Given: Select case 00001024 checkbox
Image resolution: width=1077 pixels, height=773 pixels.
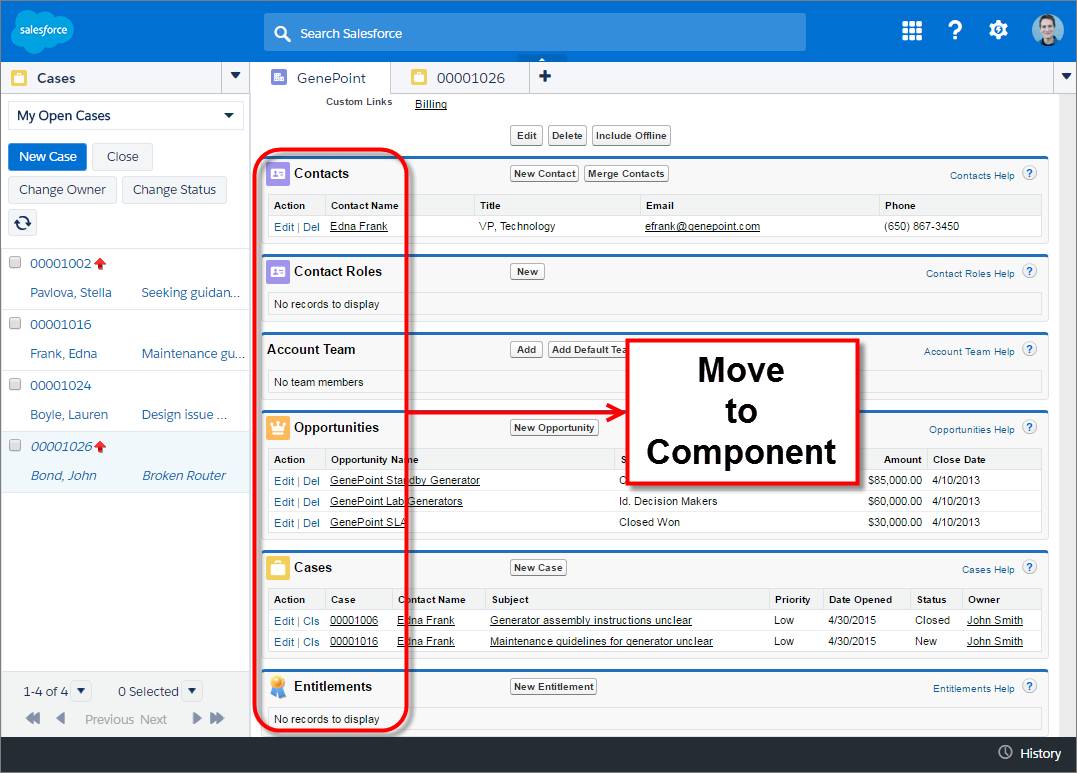Looking at the screenshot, I should pyautogui.click(x=15, y=385).
